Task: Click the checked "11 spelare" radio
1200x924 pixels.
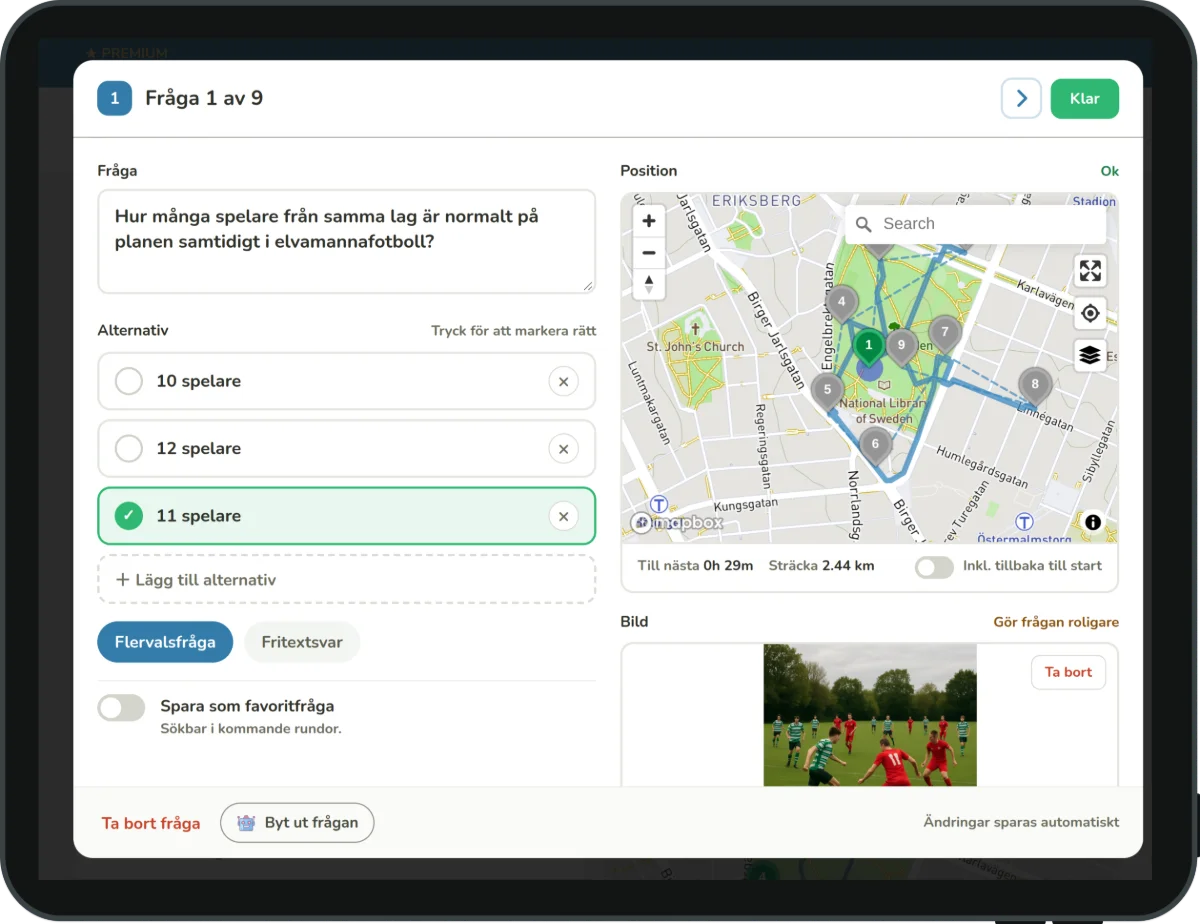Action: point(129,516)
